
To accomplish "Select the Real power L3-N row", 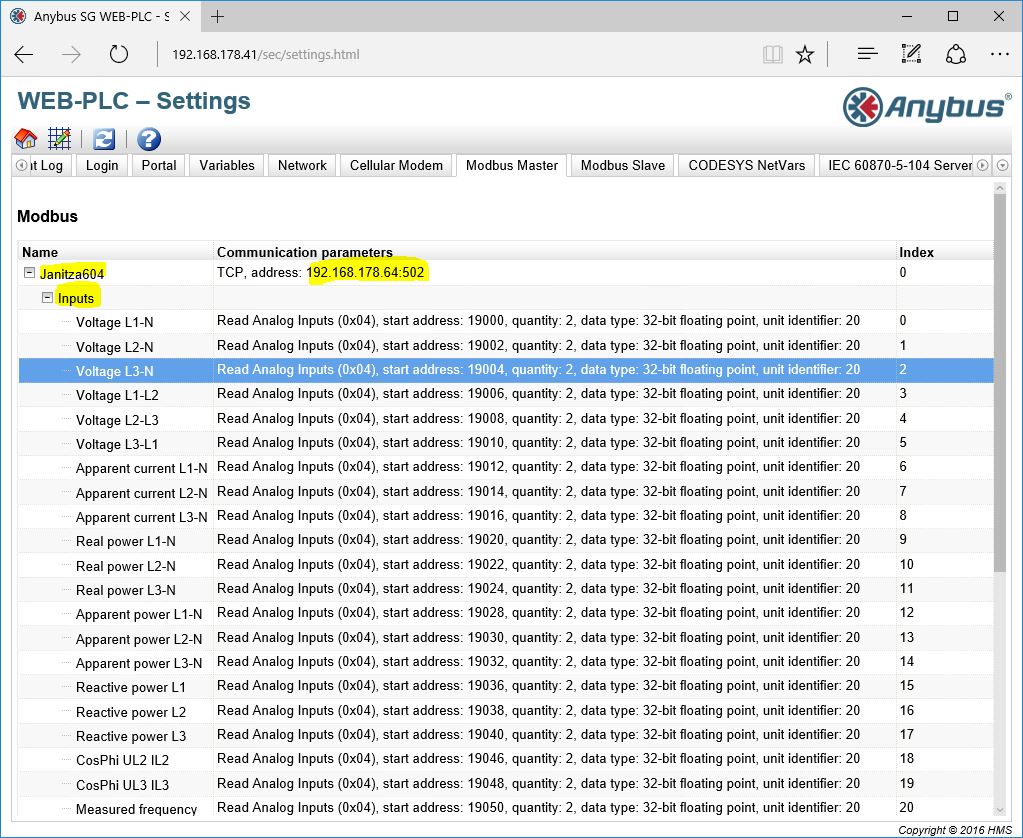I will (506, 589).
